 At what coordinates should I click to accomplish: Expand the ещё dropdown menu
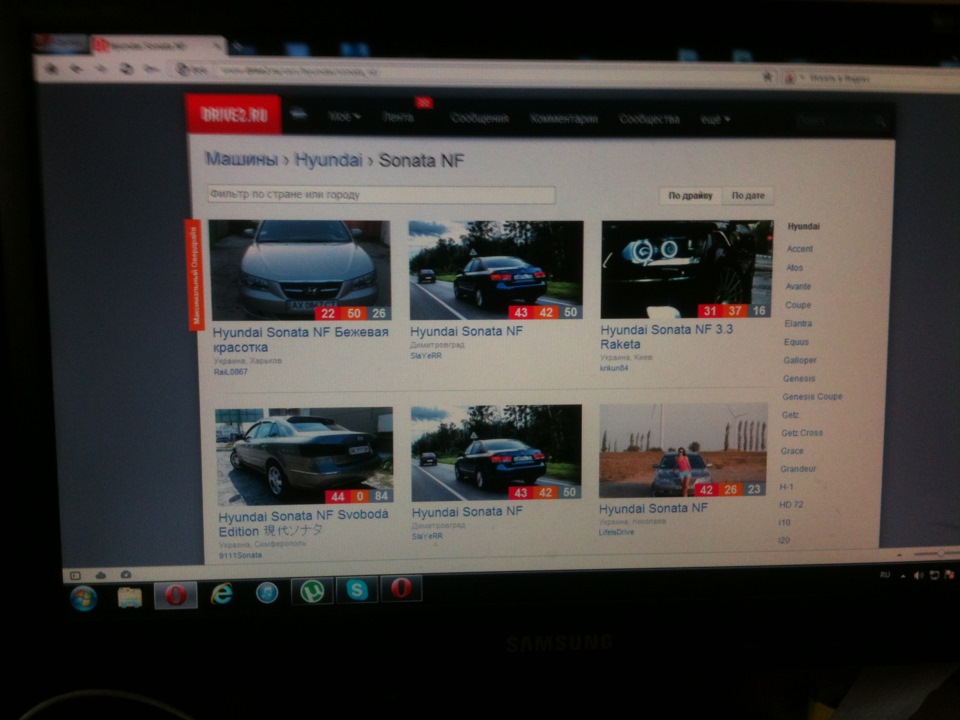(x=715, y=119)
